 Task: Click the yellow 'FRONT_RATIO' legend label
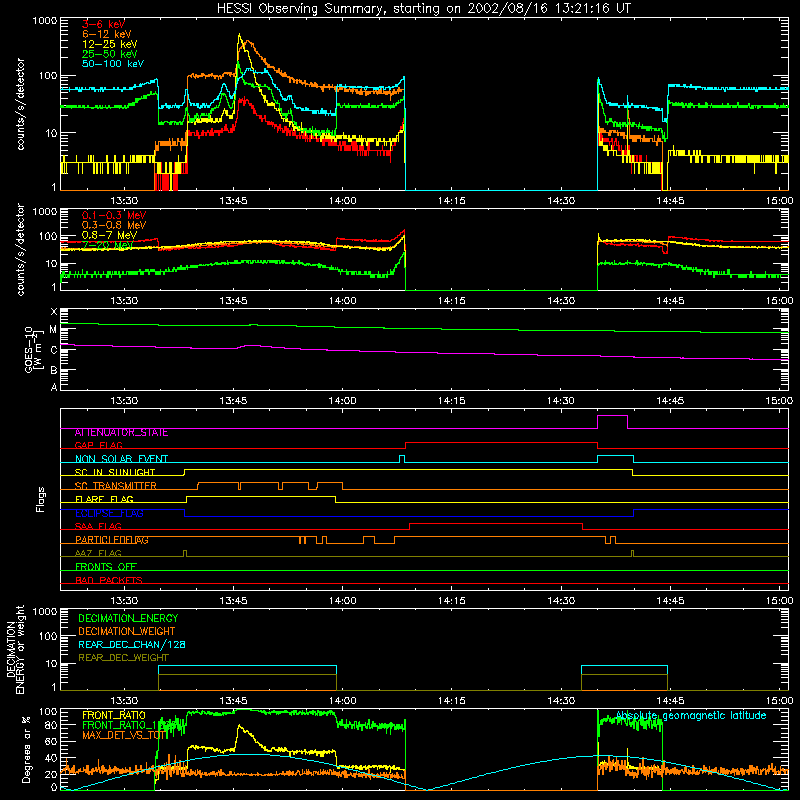(x=114, y=715)
